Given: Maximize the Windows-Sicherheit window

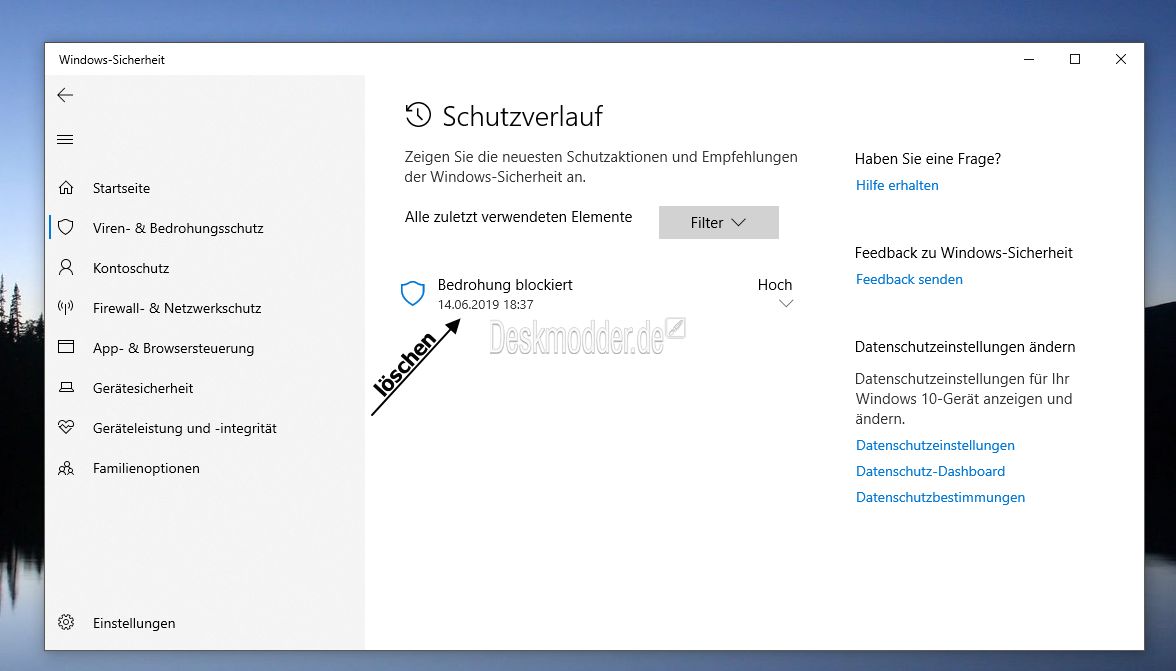Looking at the screenshot, I should 1075,59.
